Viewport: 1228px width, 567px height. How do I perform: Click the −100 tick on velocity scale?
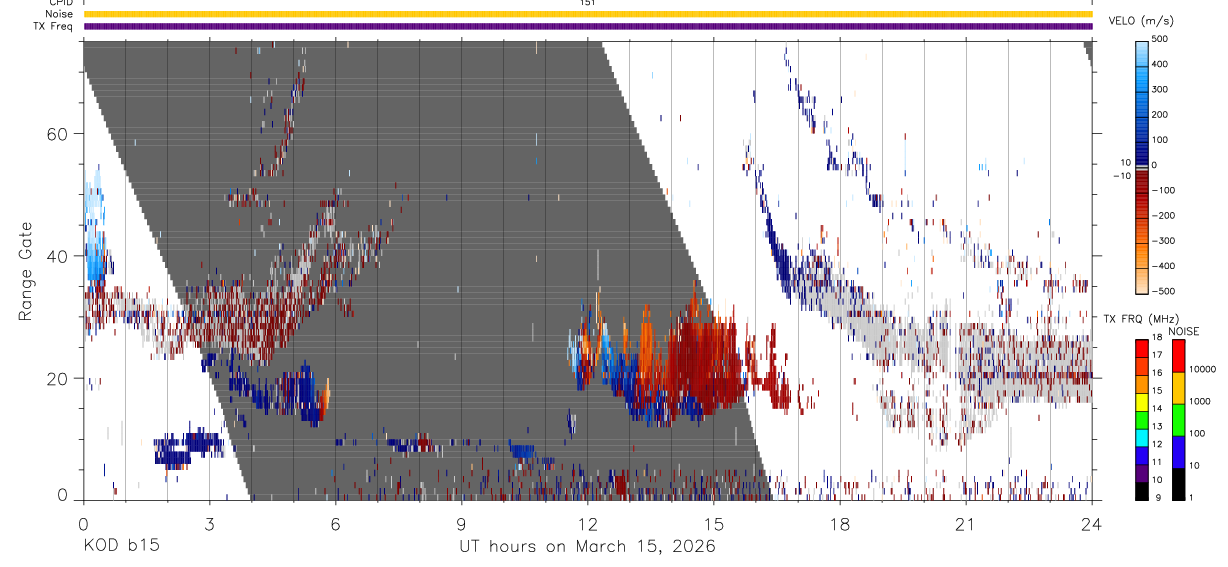coord(1165,191)
